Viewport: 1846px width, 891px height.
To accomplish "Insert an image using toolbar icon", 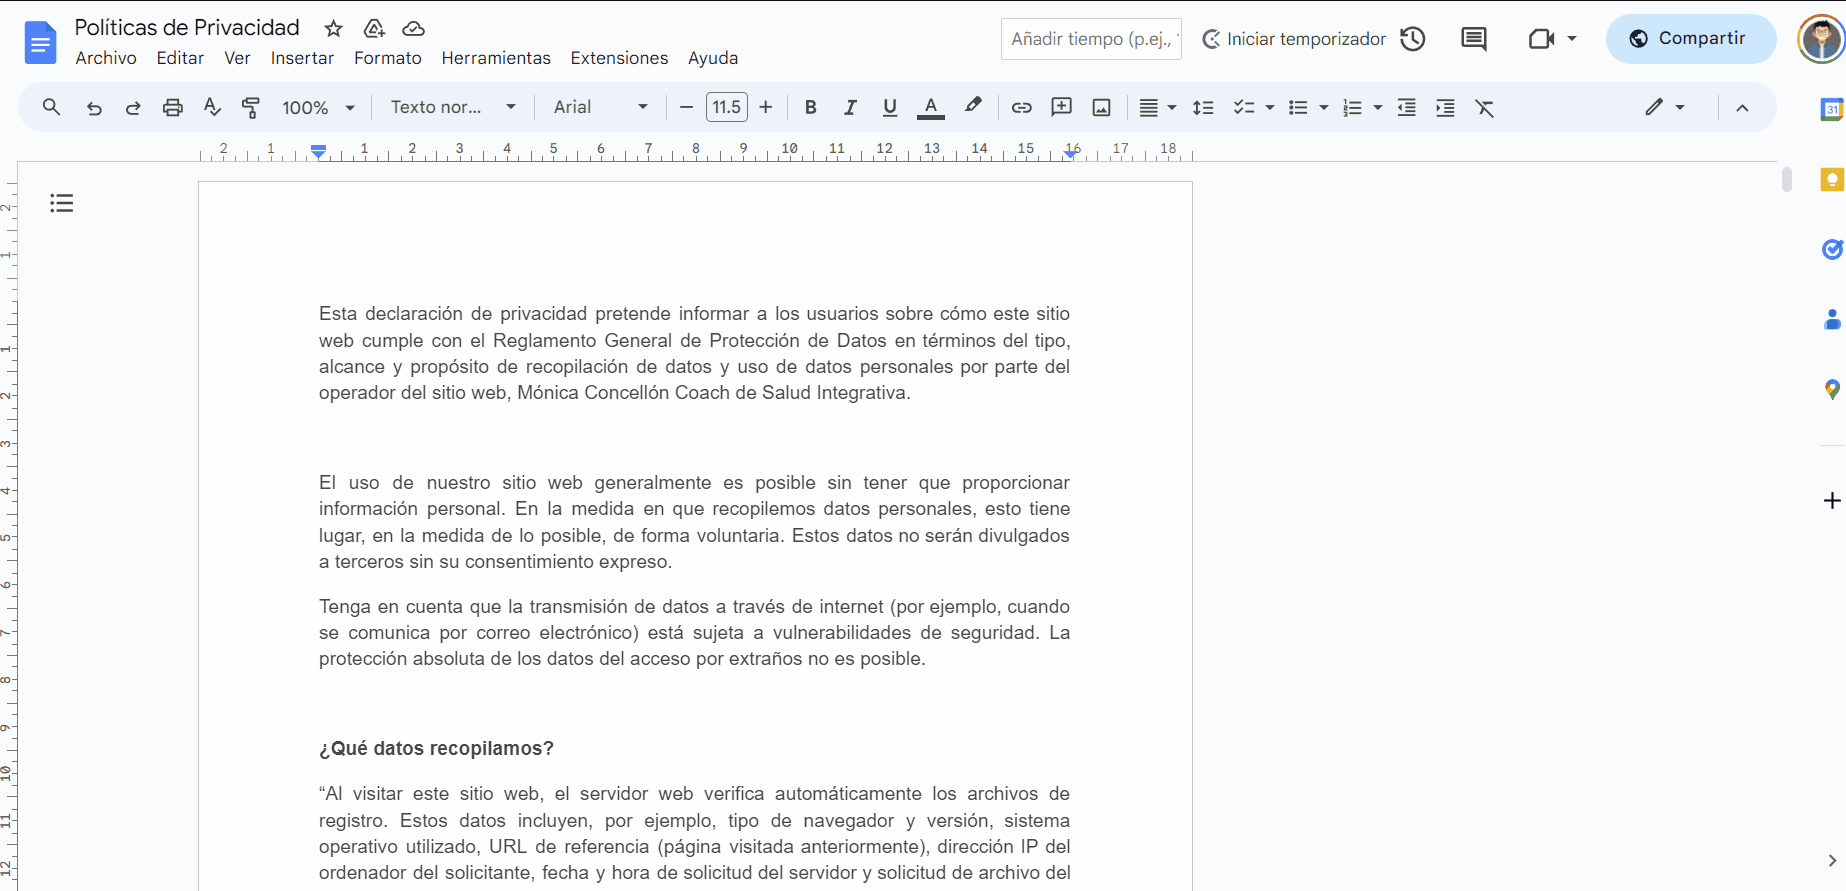I will coord(1101,108).
